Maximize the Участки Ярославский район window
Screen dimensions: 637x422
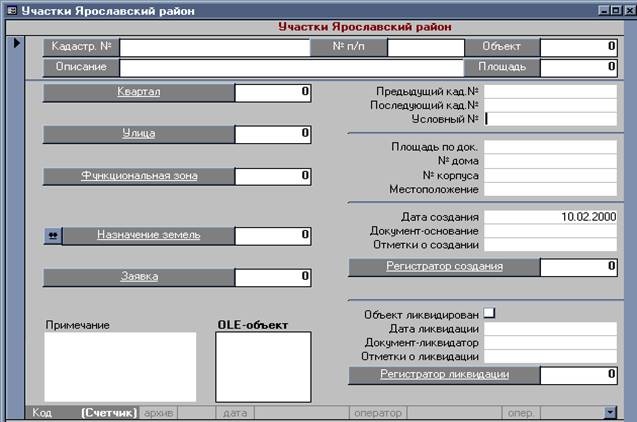point(615,10)
